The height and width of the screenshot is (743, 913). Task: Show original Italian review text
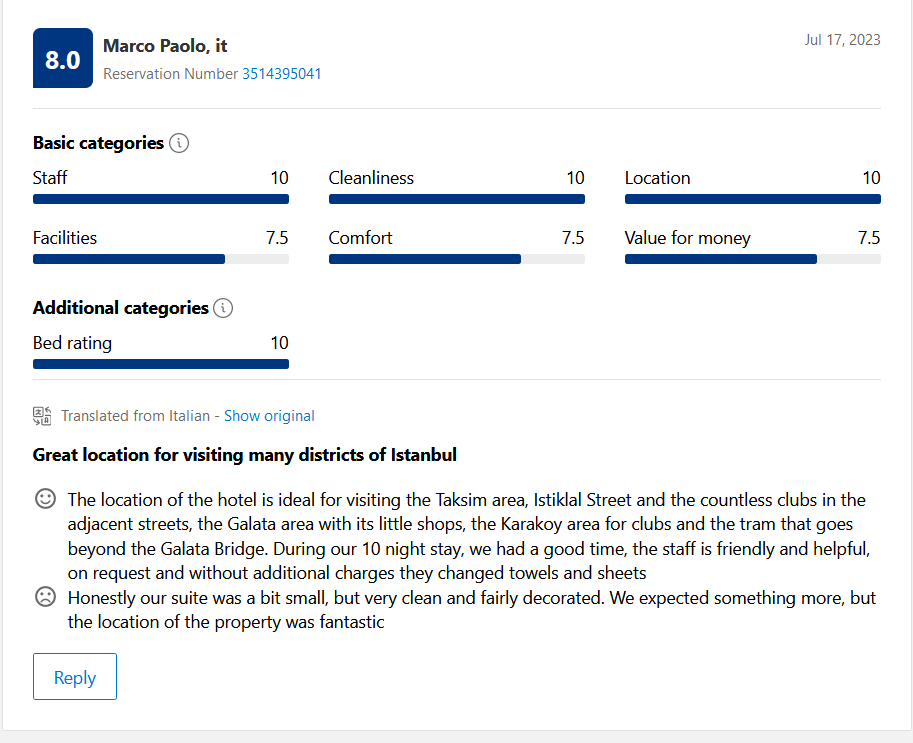269,416
